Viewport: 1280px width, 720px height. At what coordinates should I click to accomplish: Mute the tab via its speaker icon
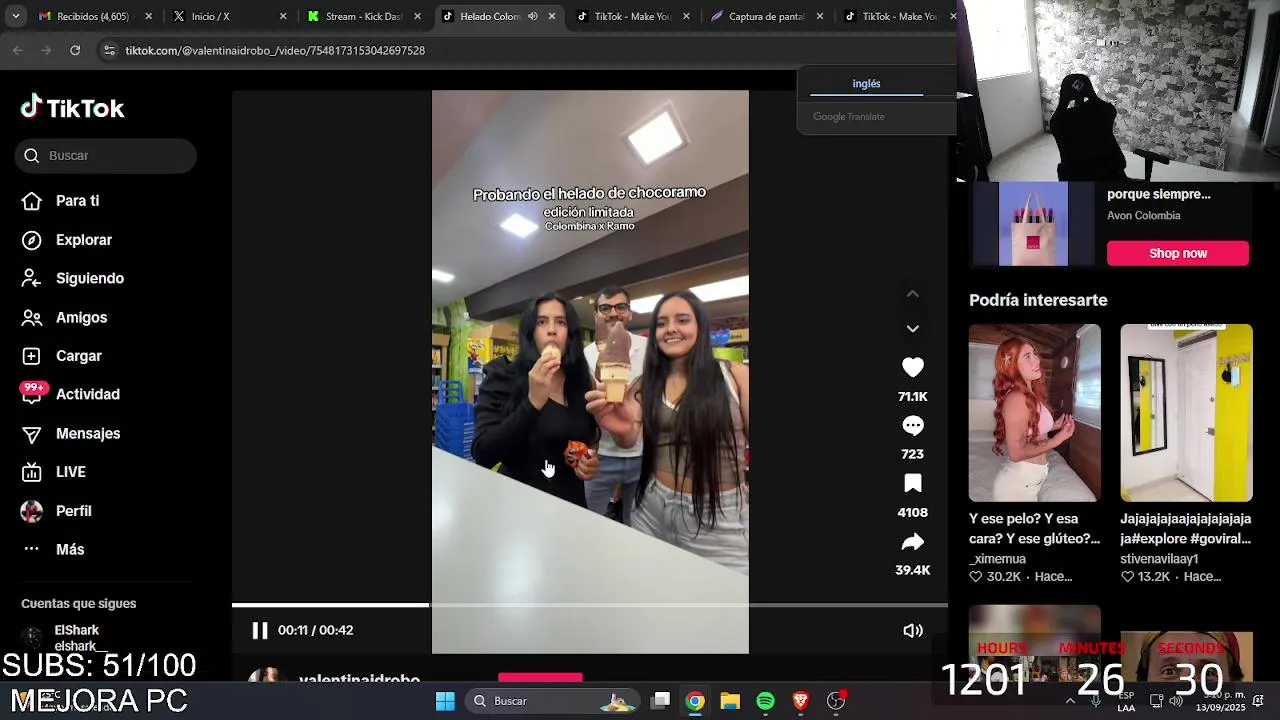coord(532,16)
